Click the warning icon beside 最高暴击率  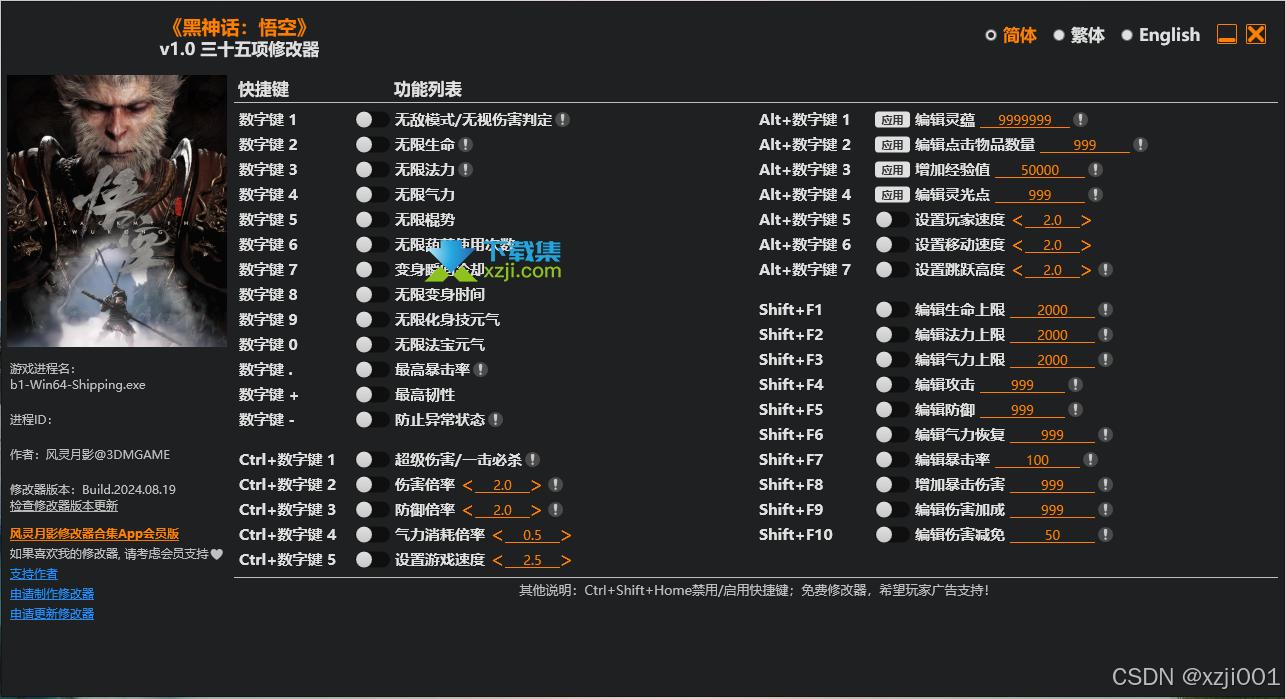(x=480, y=369)
